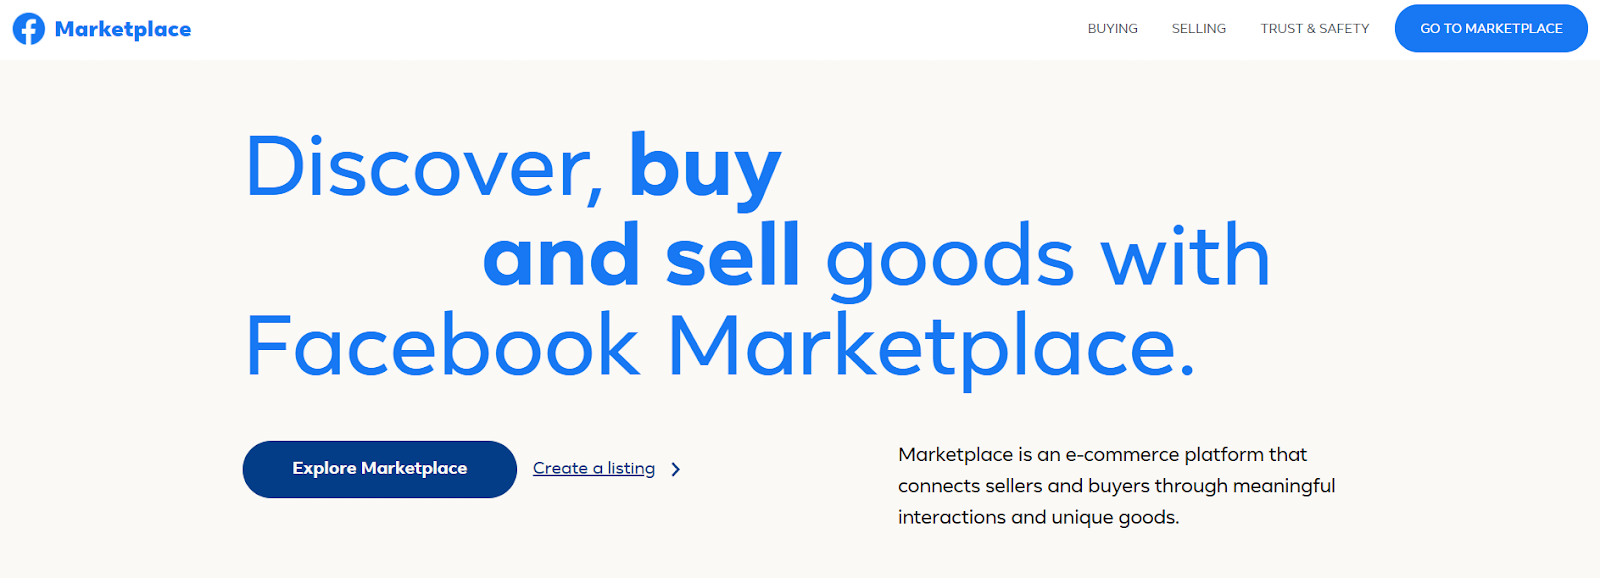Screen dimensions: 1600x578
Task: Click the bold word and in the headline
Action: click(x=561, y=256)
